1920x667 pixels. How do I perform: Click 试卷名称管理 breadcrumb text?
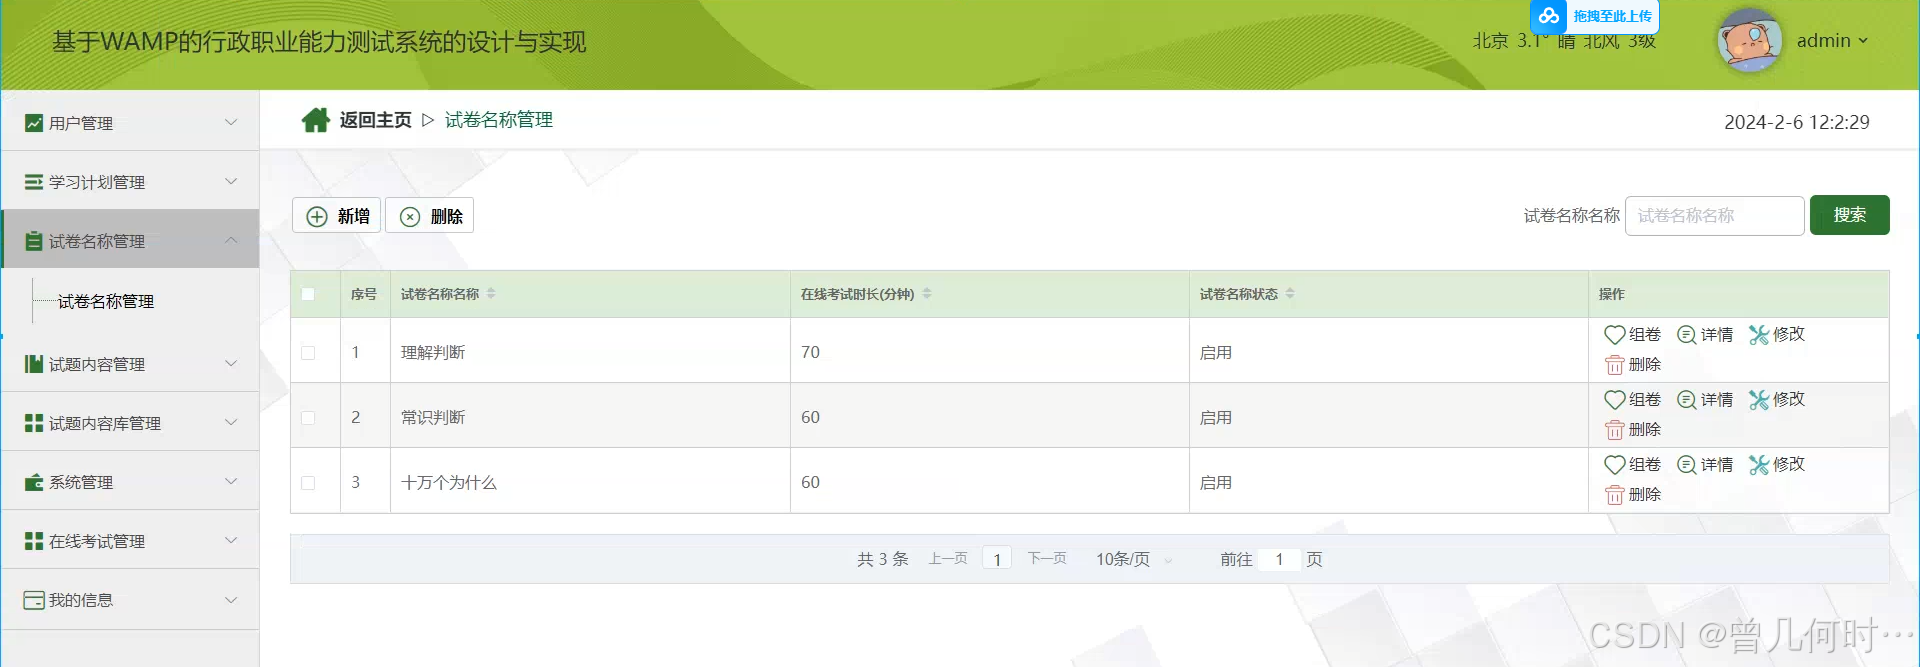click(x=499, y=120)
